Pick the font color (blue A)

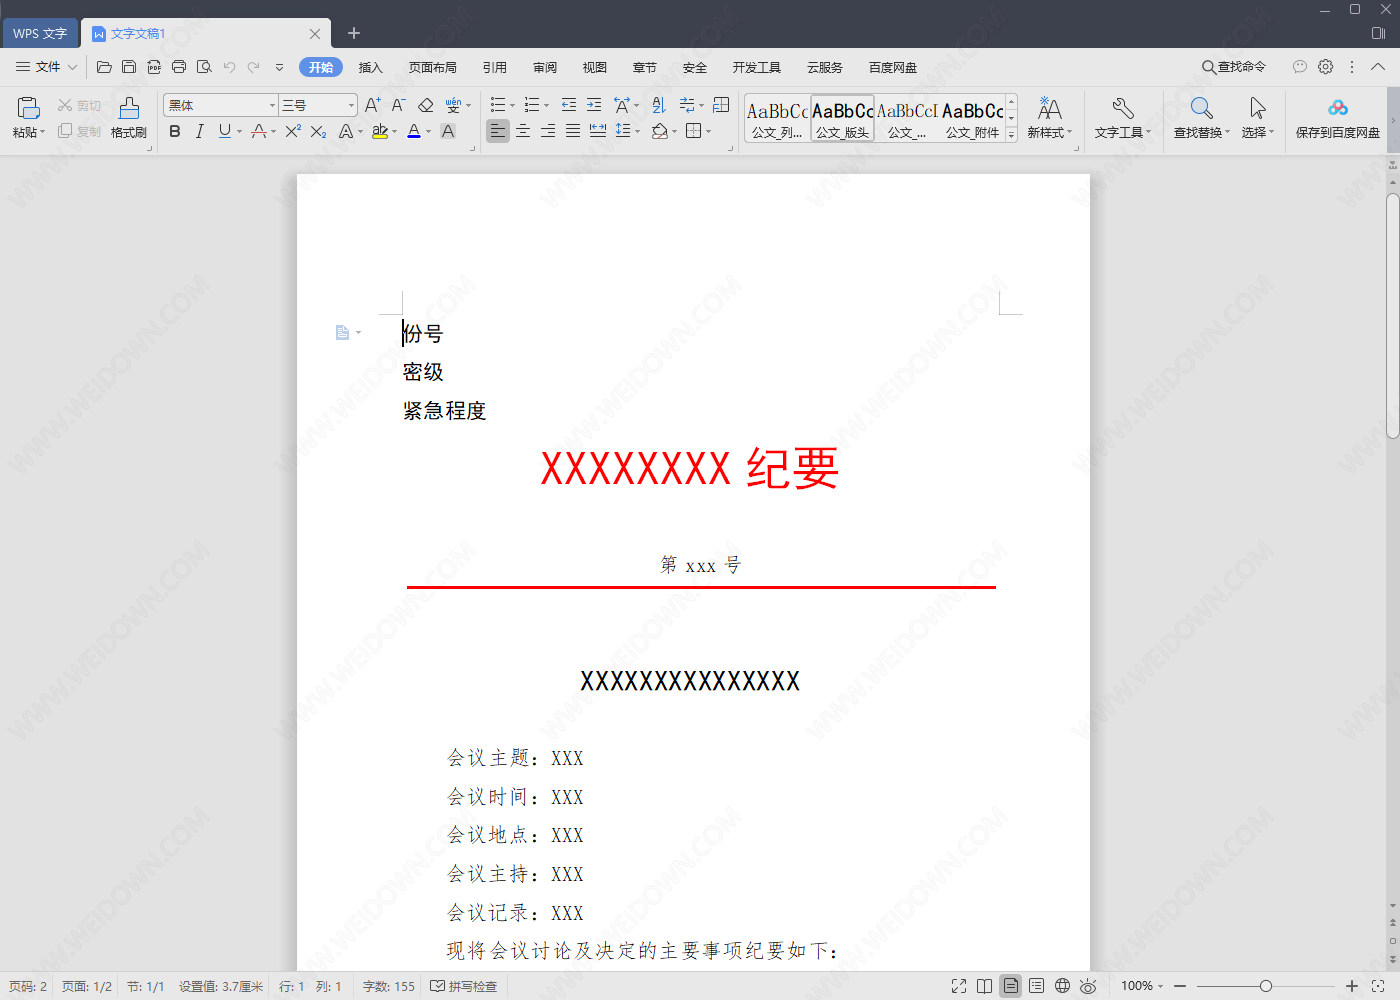(x=414, y=131)
